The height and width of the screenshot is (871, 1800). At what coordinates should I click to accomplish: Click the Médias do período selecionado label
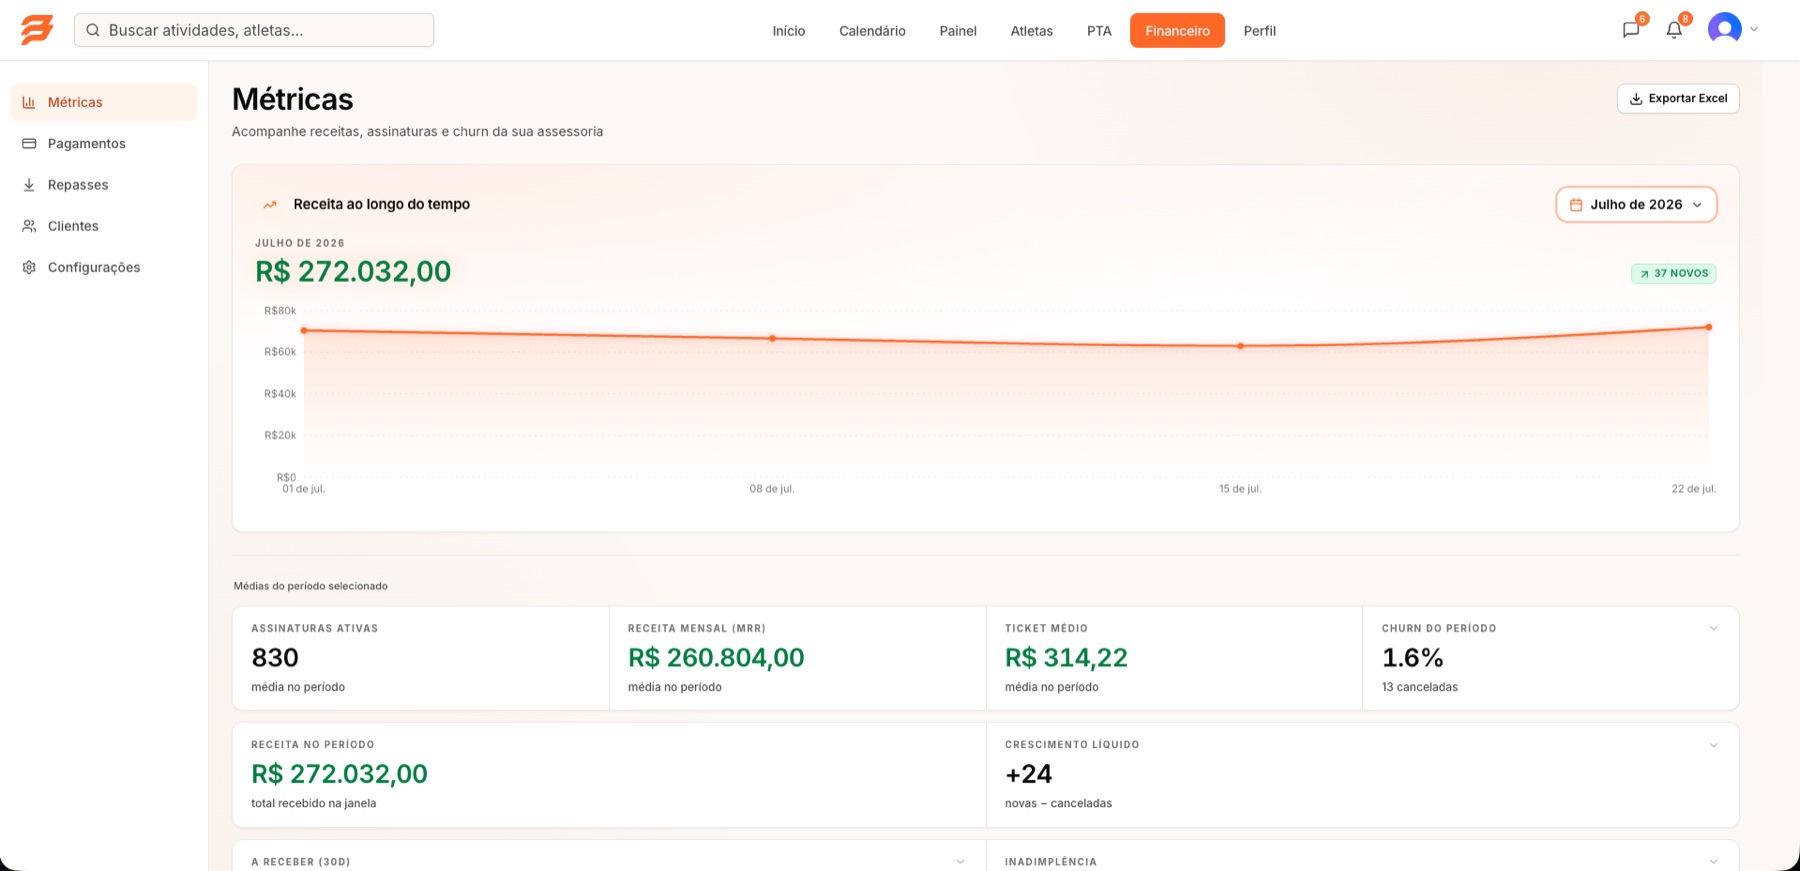[311, 586]
